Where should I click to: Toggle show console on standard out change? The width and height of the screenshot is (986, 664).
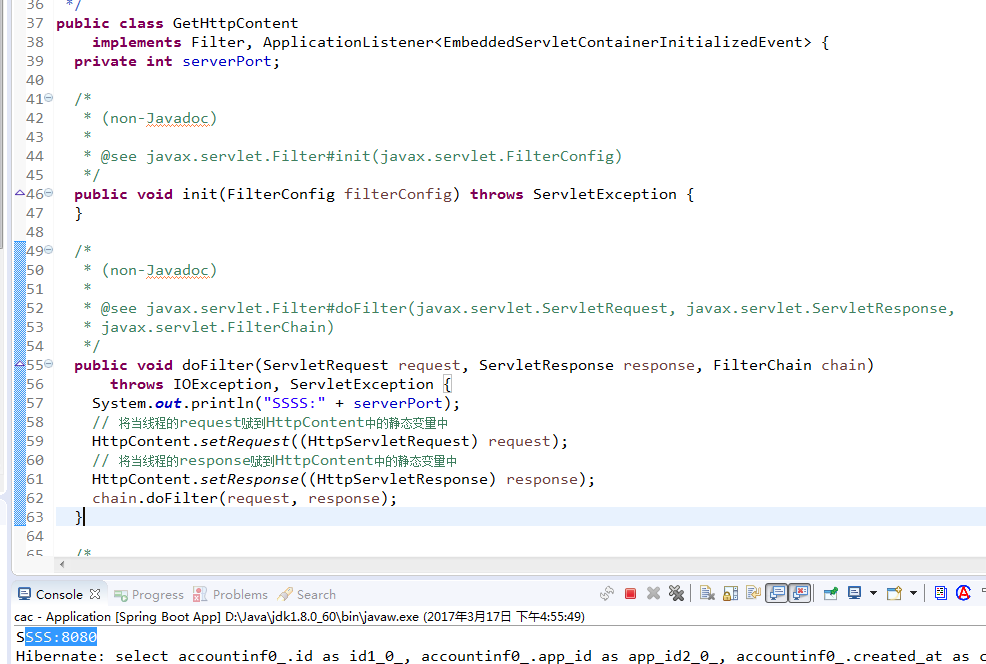click(x=777, y=593)
